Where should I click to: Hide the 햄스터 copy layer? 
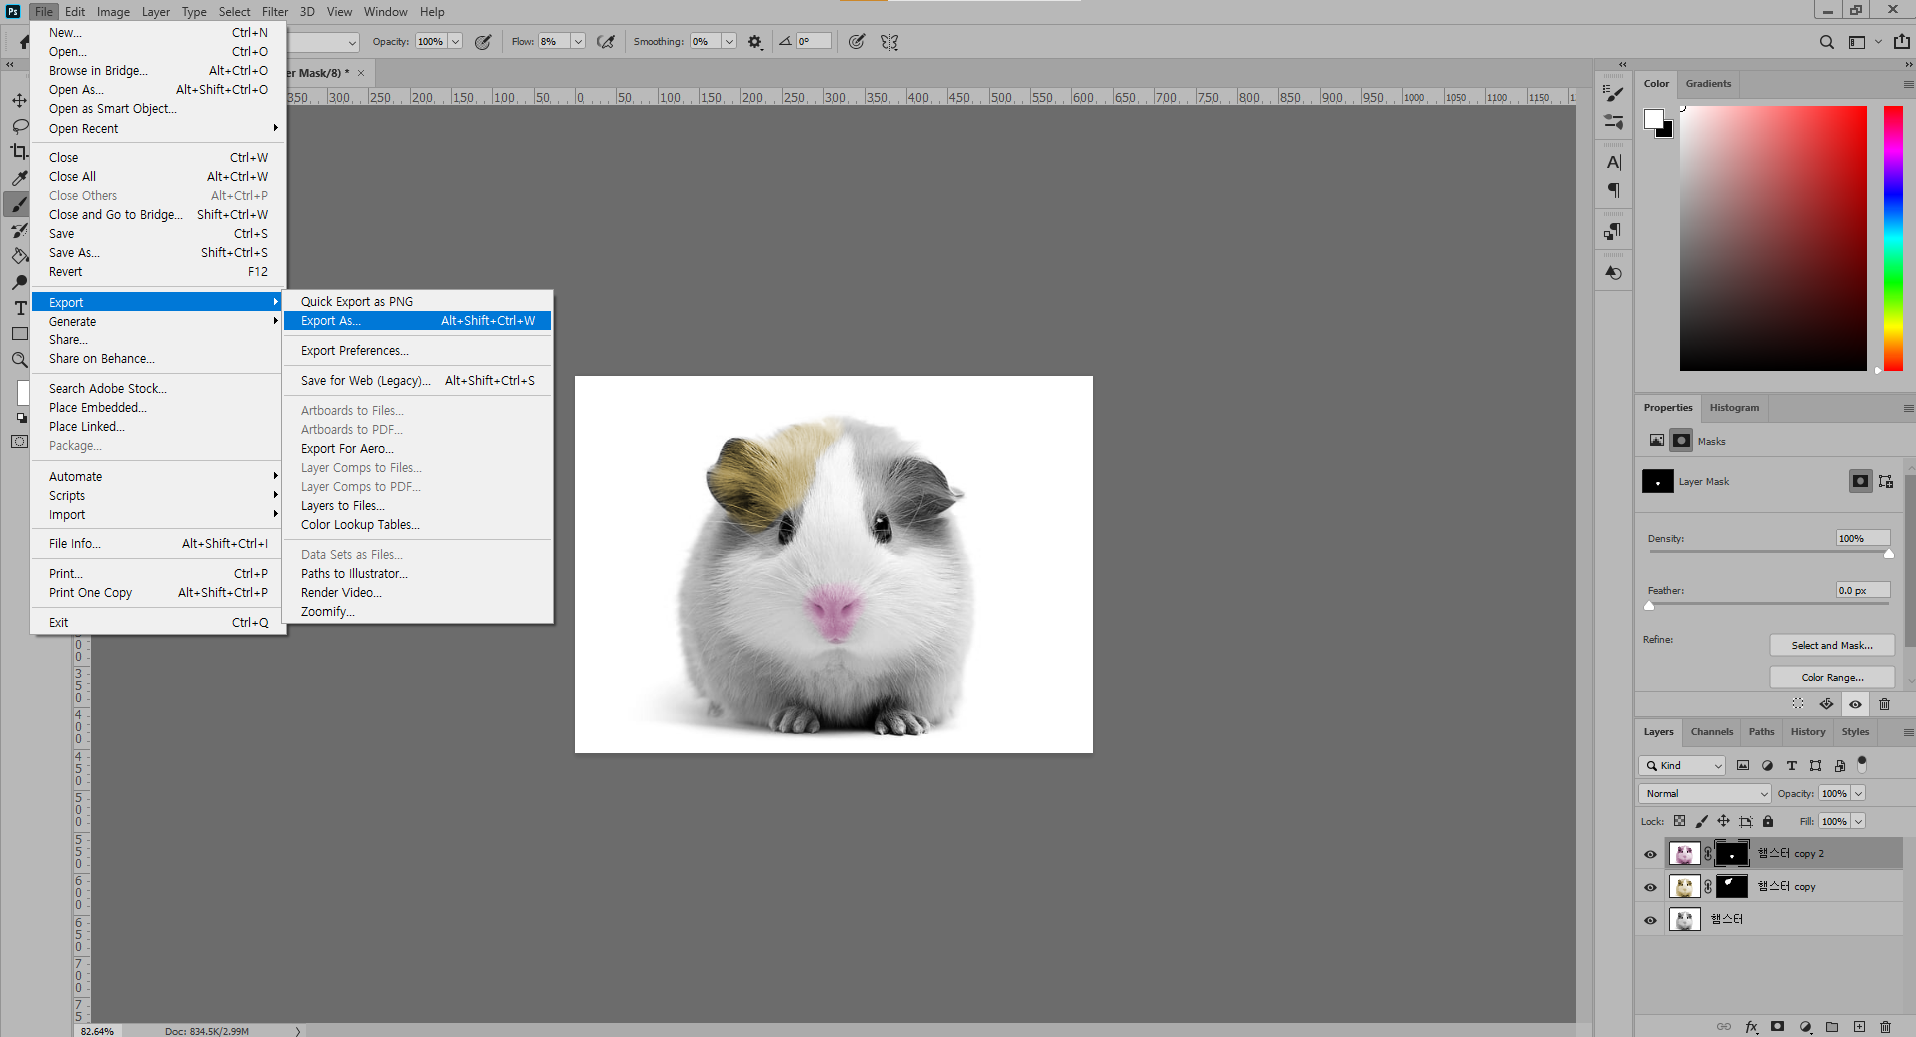point(1650,887)
